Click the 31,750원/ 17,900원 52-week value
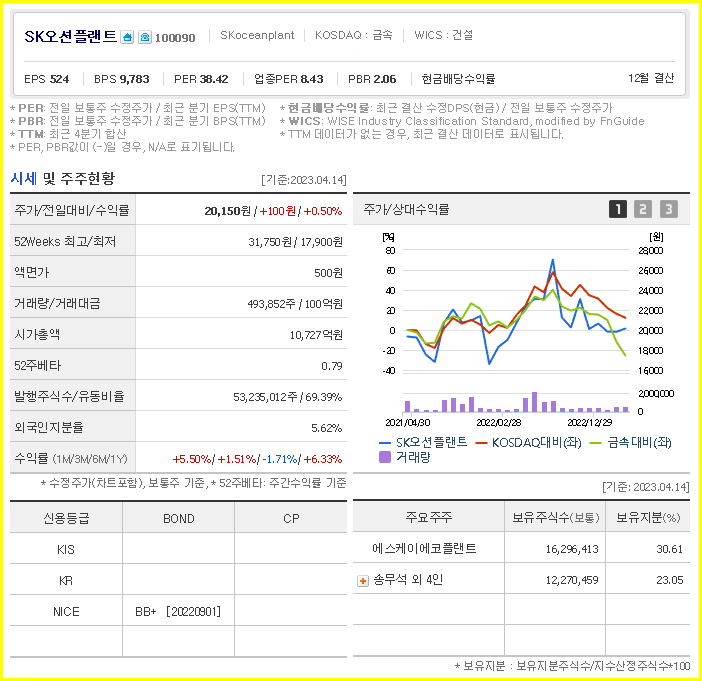702x681 pixels. [295, 242]
